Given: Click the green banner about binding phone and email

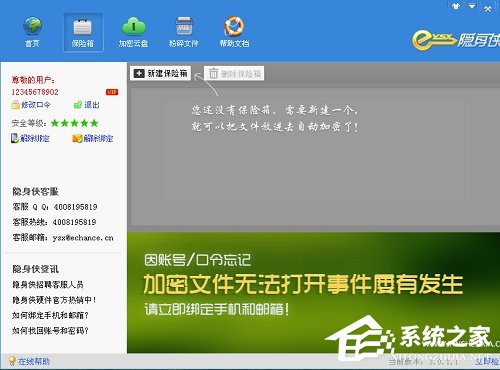Looking at the screenshot, I should click(313, 293).
